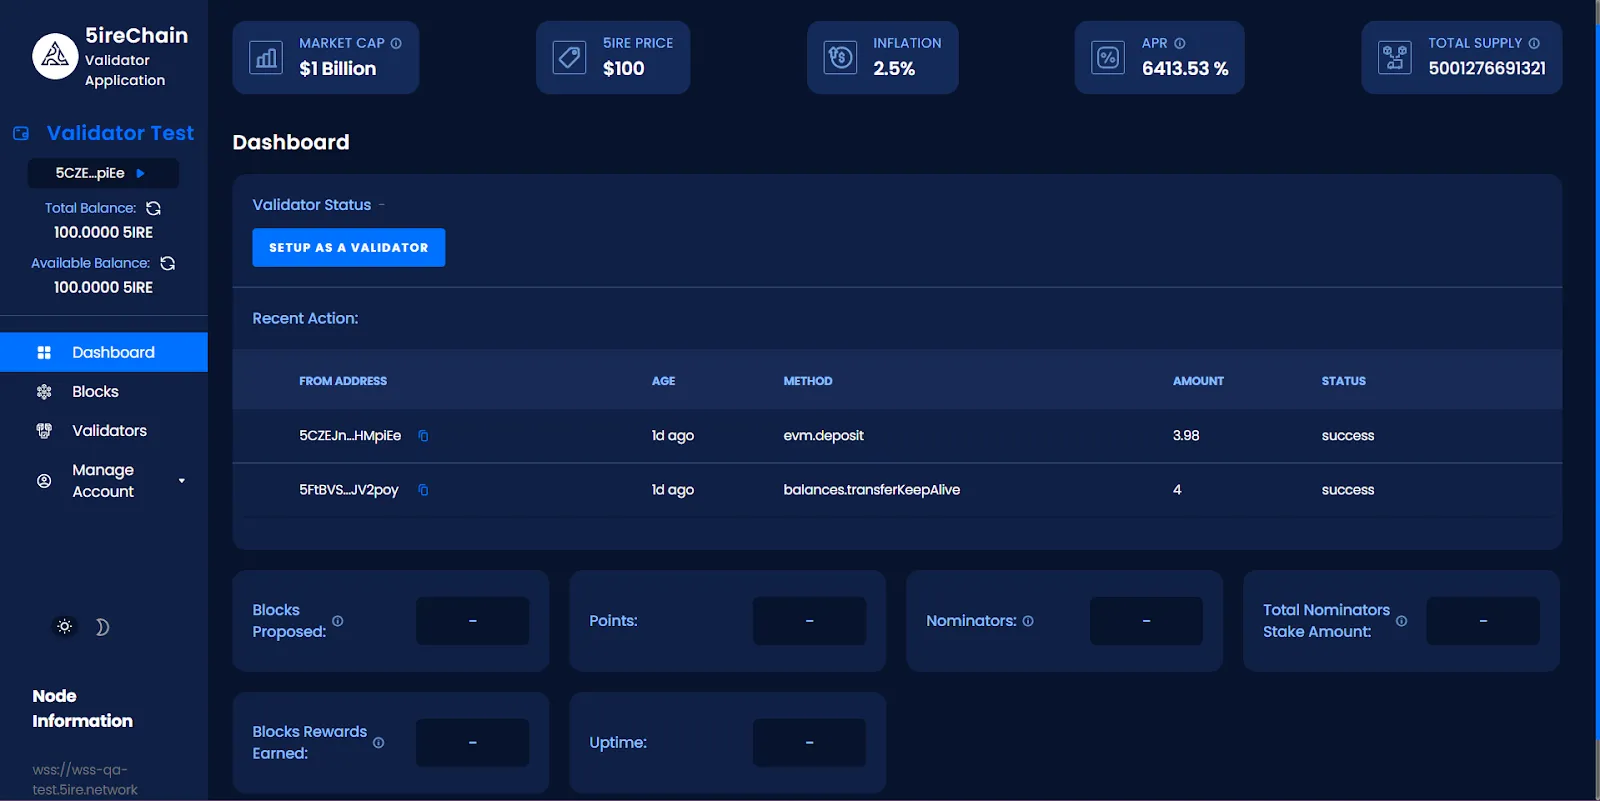
Task: Click the 5IRE Price tag icon
Action: [x=570, y=58]
